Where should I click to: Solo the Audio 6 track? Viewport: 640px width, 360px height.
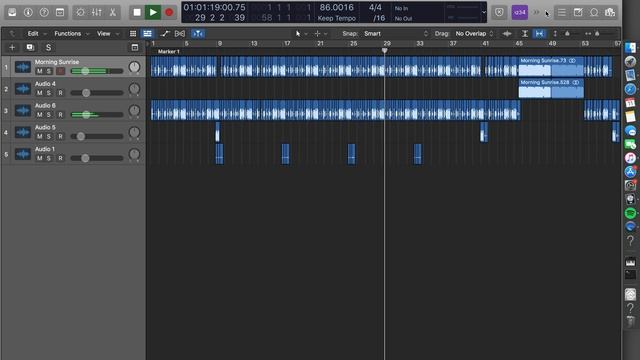coord(49,115)
